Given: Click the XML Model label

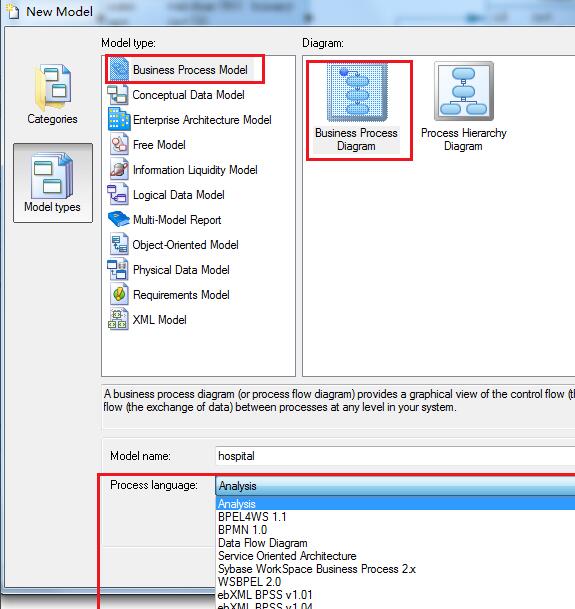Looking at the screenshot, I should [159, 320].
